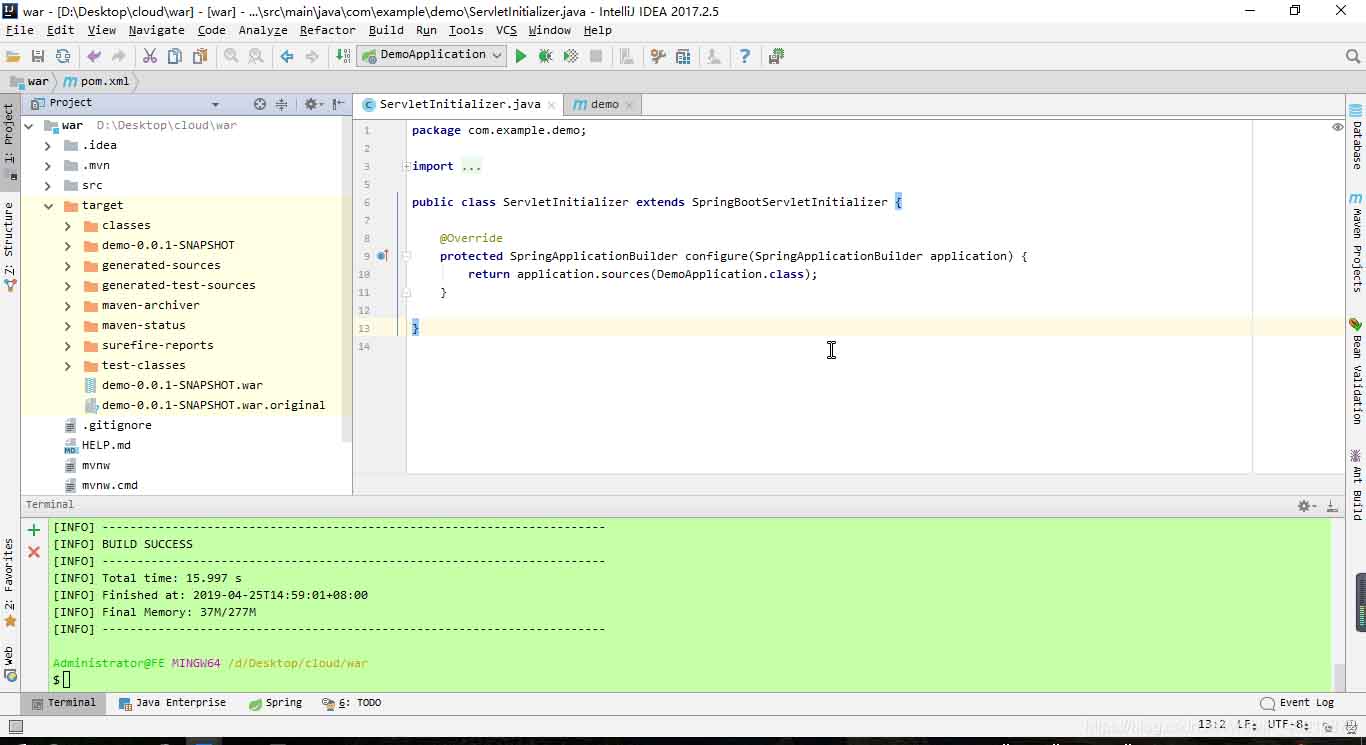Close the ServletInitializer.java tab
Viewport: 1366px width, 745px height.
tap(552, 104)
